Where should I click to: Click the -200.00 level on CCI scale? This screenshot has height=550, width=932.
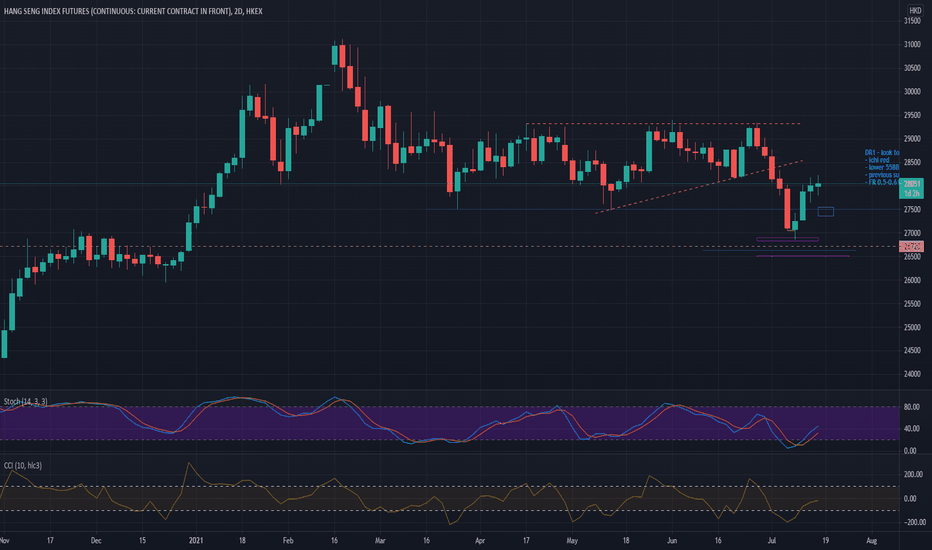915,523
